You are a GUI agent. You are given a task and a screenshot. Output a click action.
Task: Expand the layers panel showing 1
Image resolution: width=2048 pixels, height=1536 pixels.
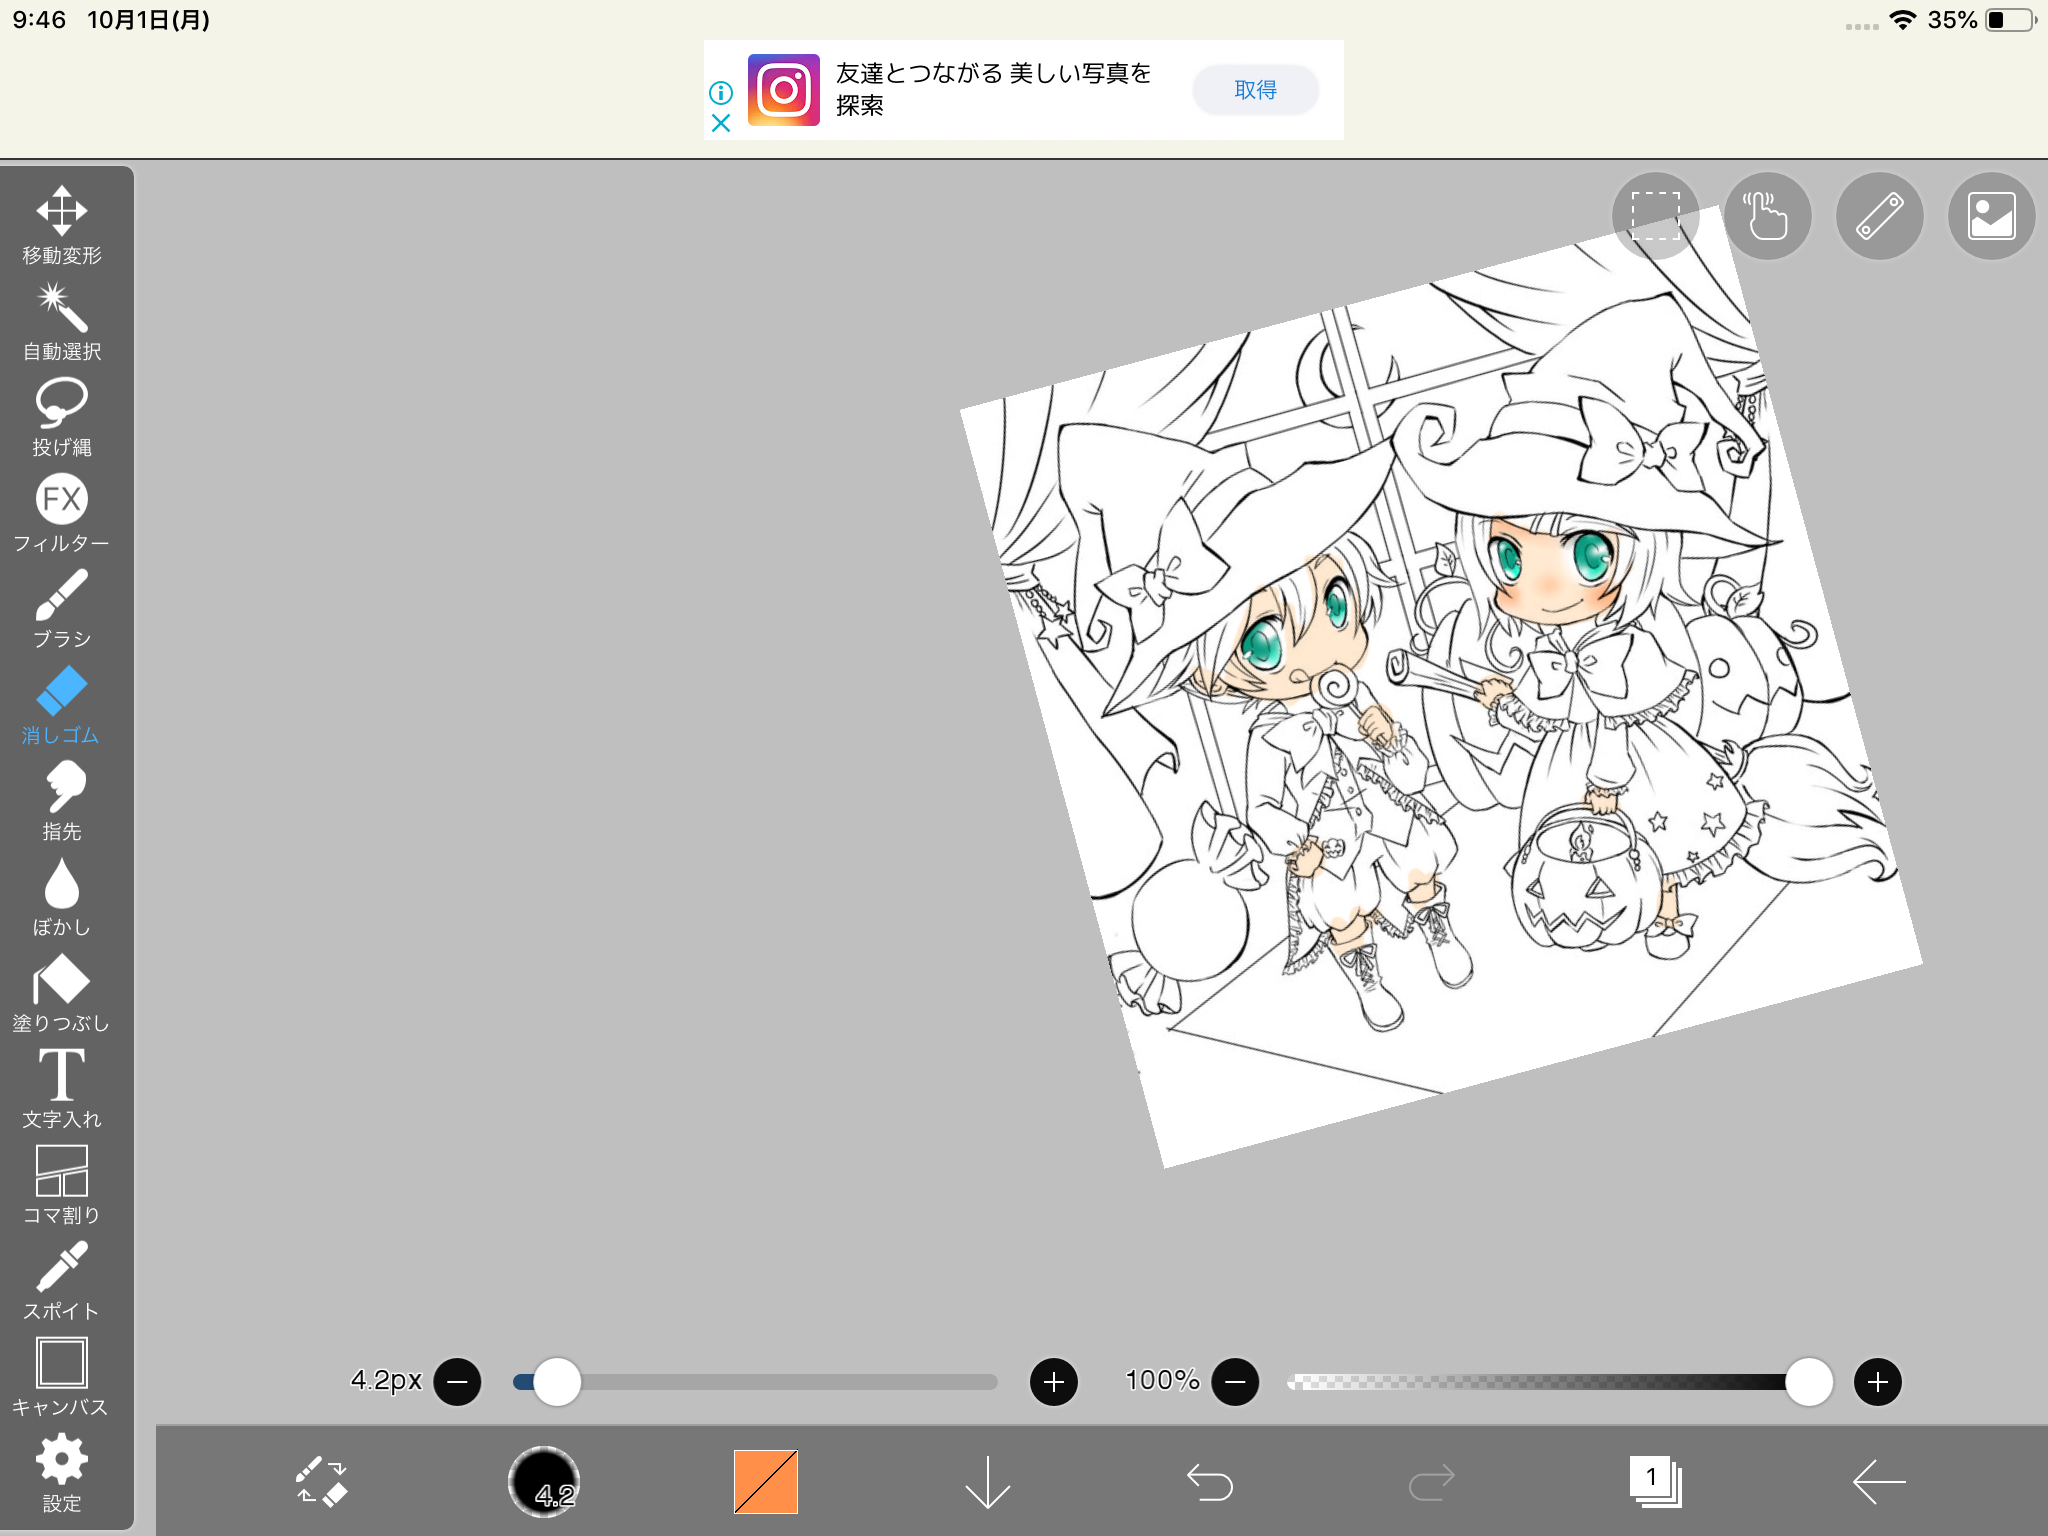[x=1655, y=1481]
